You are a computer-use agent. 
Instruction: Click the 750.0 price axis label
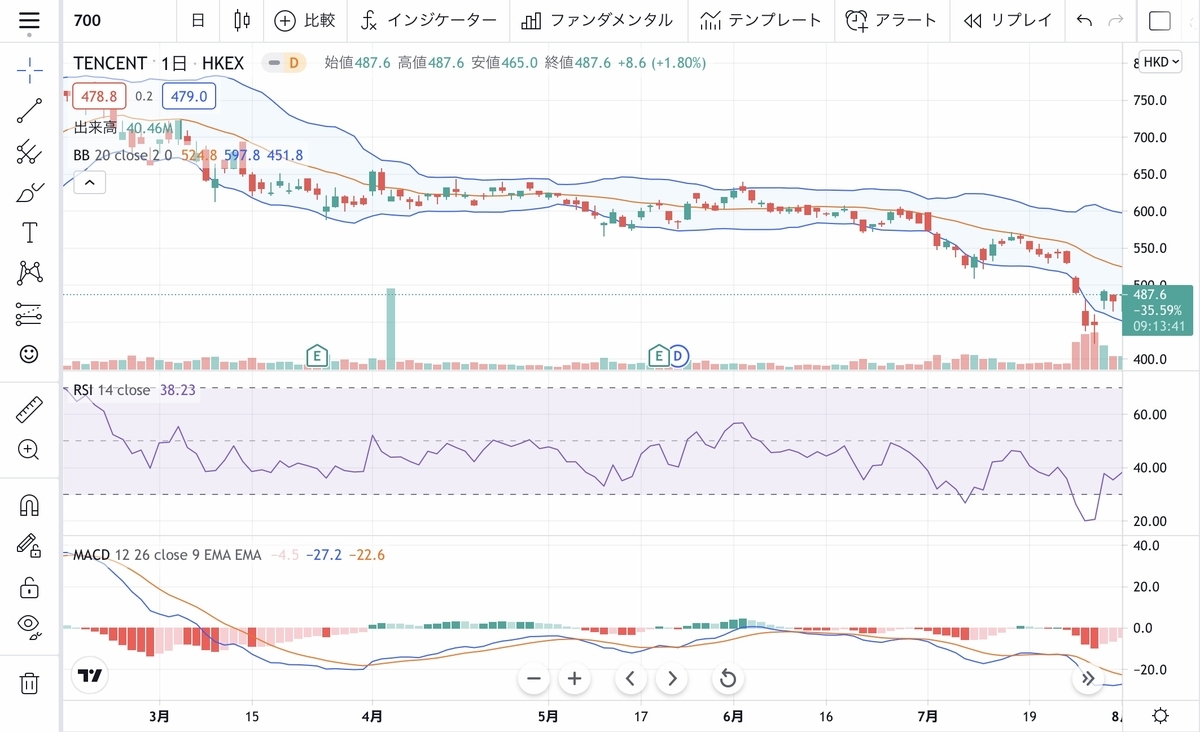(x=1151, y=100)
